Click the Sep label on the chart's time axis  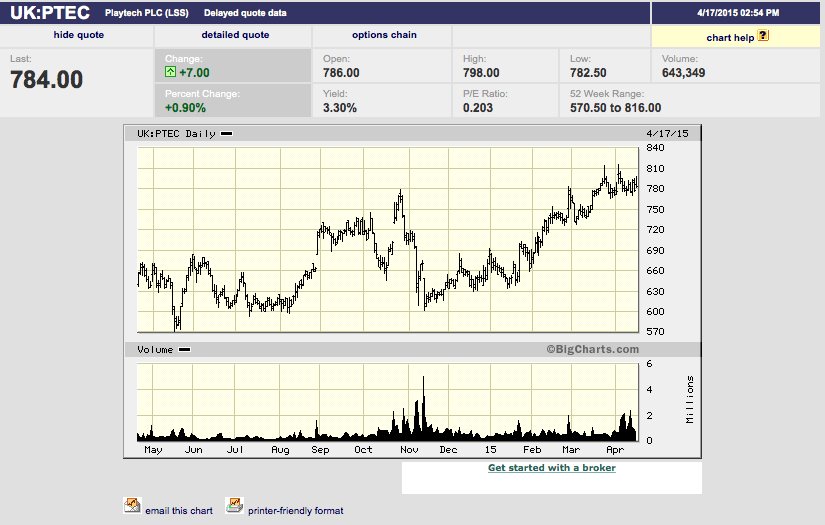click(320, 450)
